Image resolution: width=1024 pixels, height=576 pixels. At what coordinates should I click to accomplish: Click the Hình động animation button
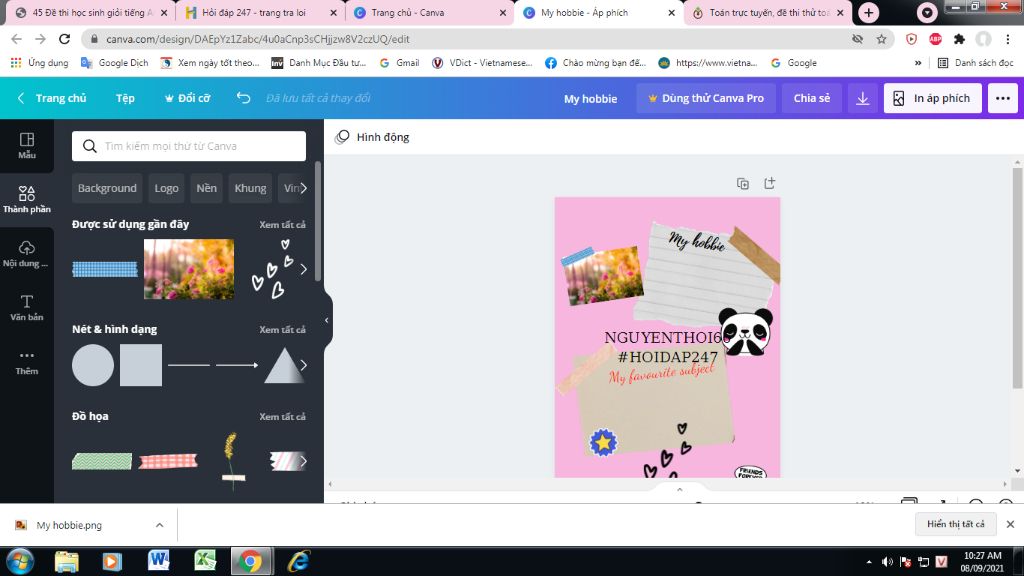pyautogui.click(x=372, y=137)
